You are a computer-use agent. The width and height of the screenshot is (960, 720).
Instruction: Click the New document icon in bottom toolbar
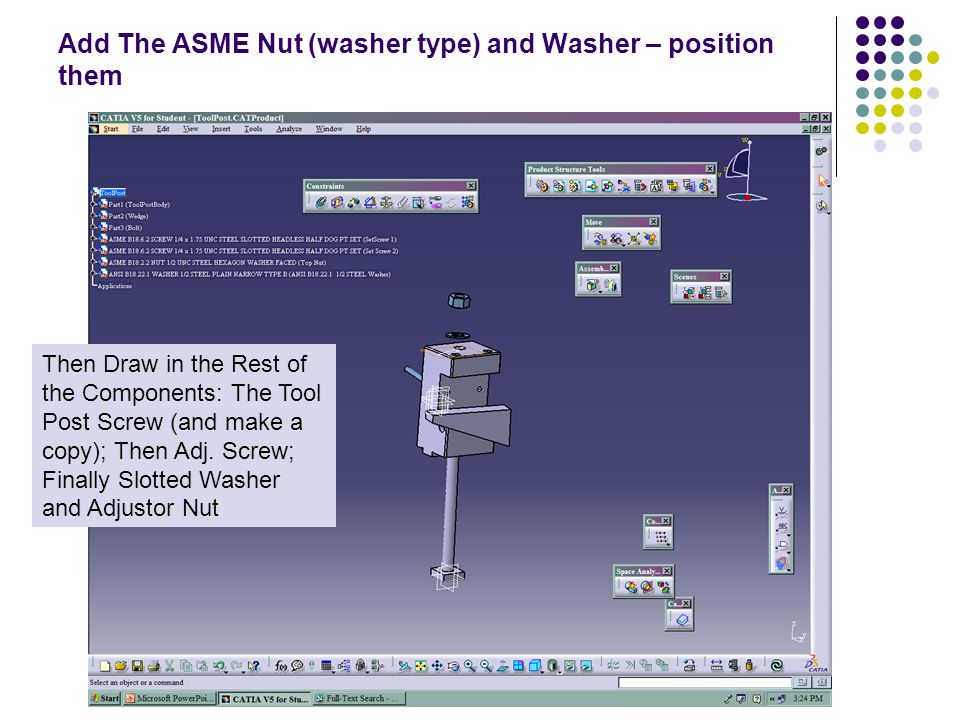point(105,666)
